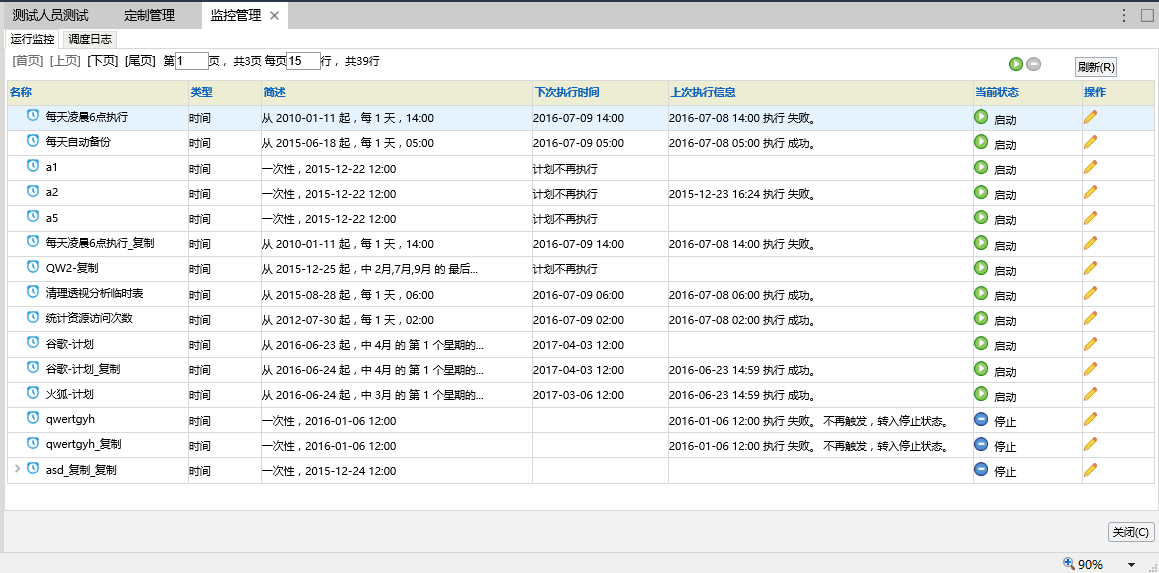This screenshot has height=573, width=1159.
Task: Click the 关闭(C) button
Action: pyautogui.click(x=1132, y=532)
